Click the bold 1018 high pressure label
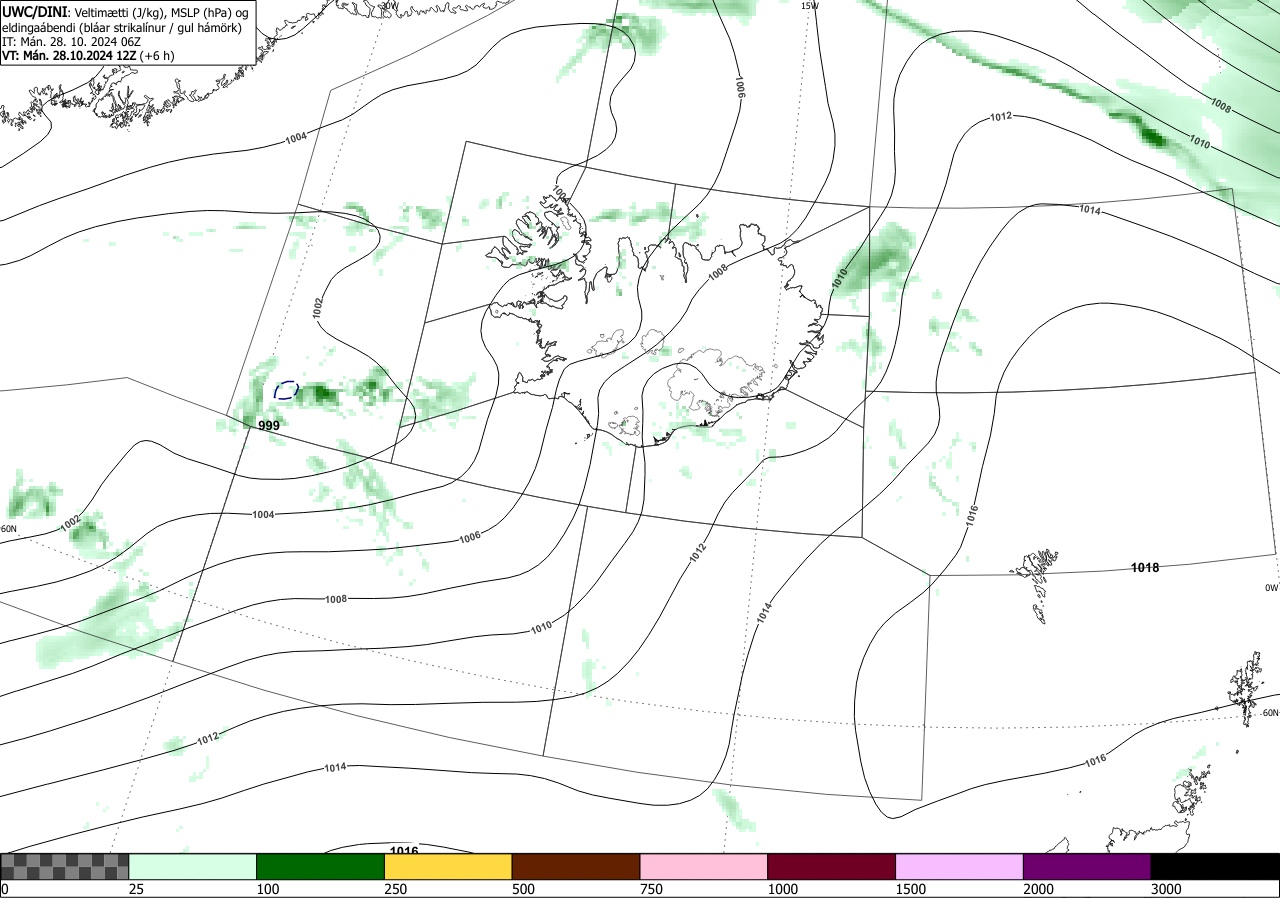The image size is (1280, 898). tap(1145, 568)
